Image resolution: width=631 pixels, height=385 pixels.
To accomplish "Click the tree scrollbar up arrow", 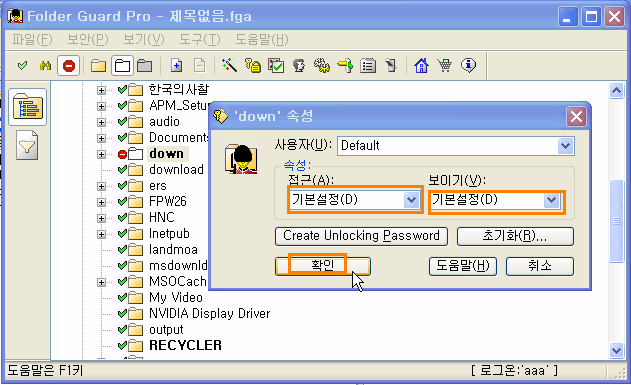I will pos(616,91).
